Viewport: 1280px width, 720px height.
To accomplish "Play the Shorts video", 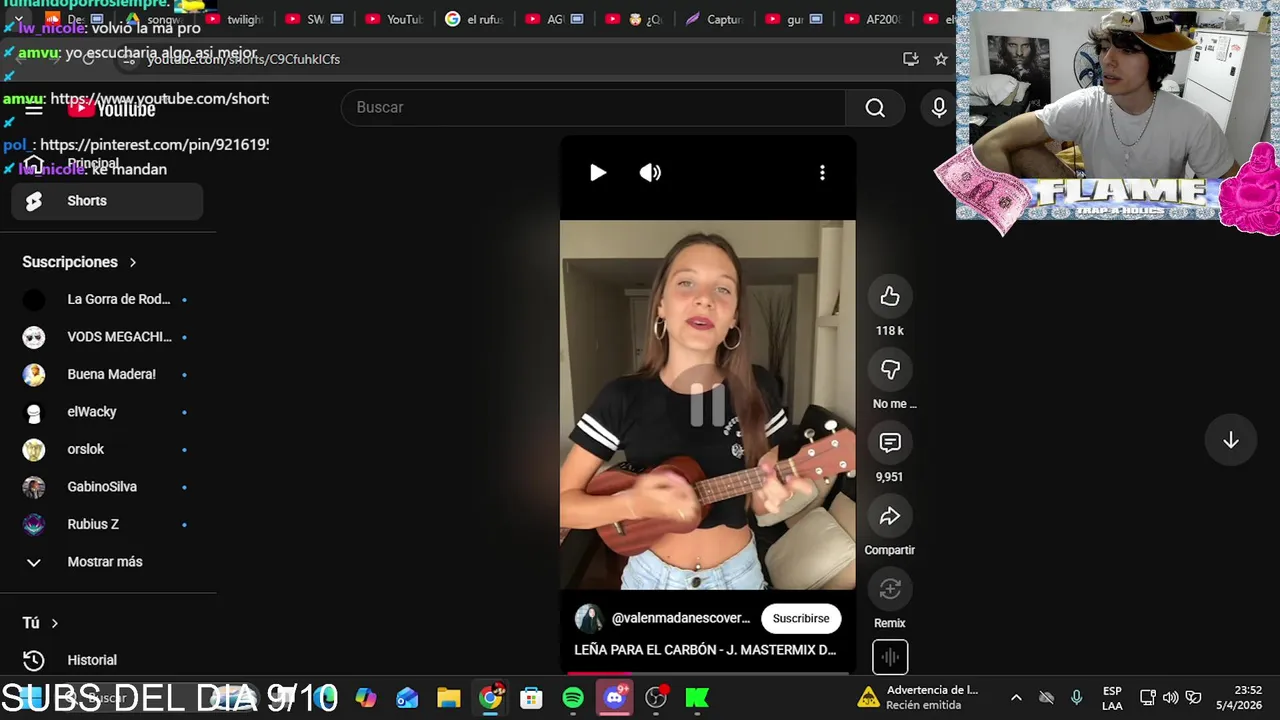I will click(x=598, y=173).
